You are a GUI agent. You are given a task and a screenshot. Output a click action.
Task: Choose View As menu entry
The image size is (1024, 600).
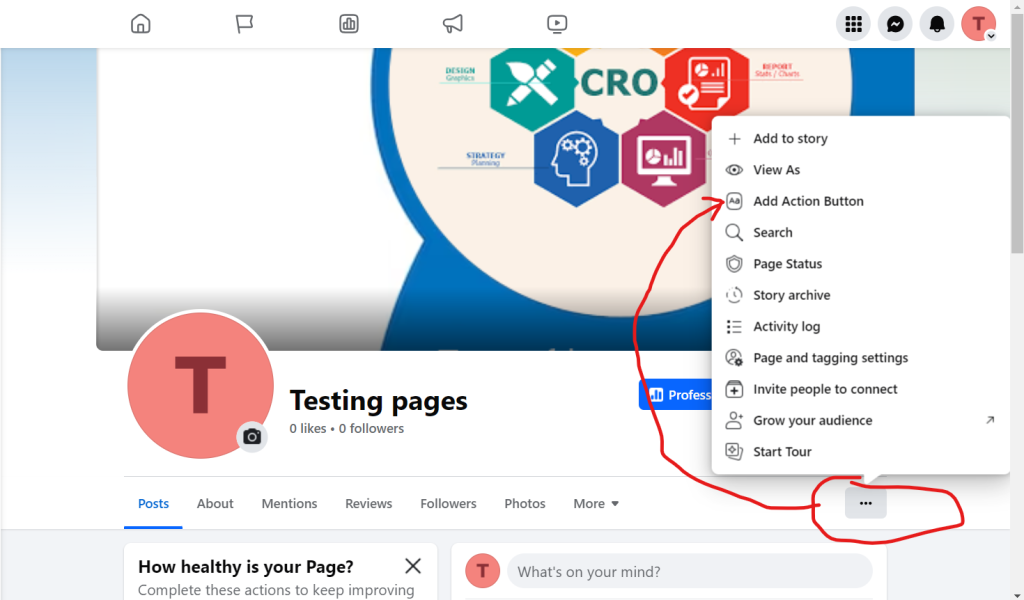pyautogui.click(x=861, y=170)
